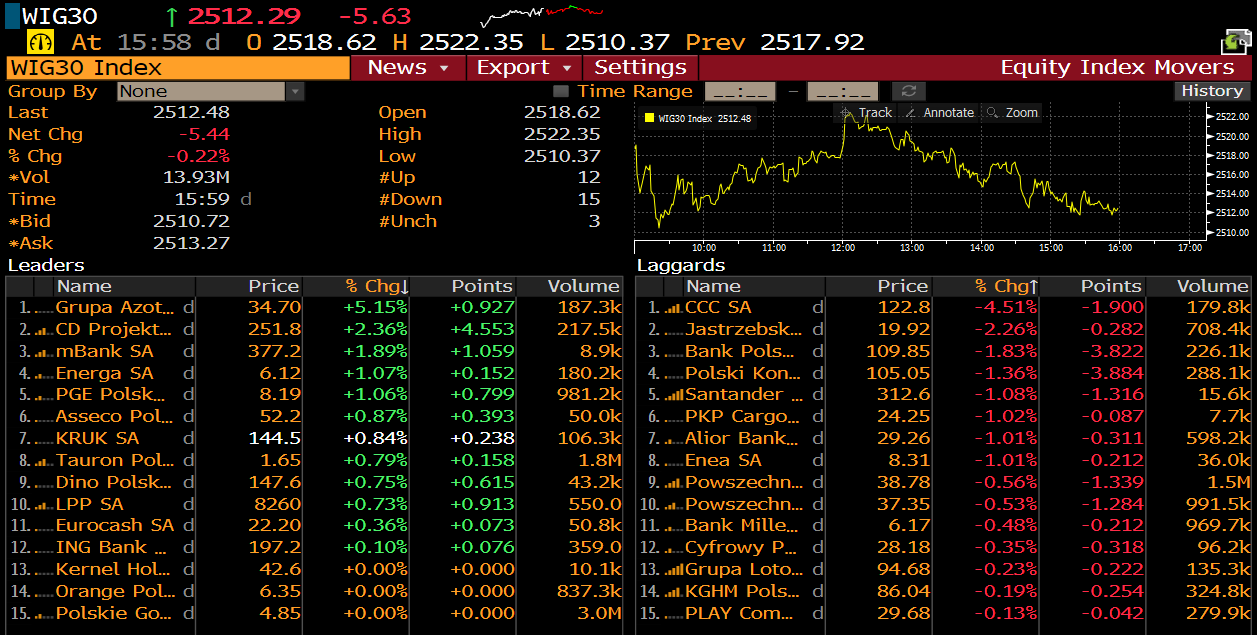Expand the Export menu
Screen dimensions: 1257x635
coord(523,67)
